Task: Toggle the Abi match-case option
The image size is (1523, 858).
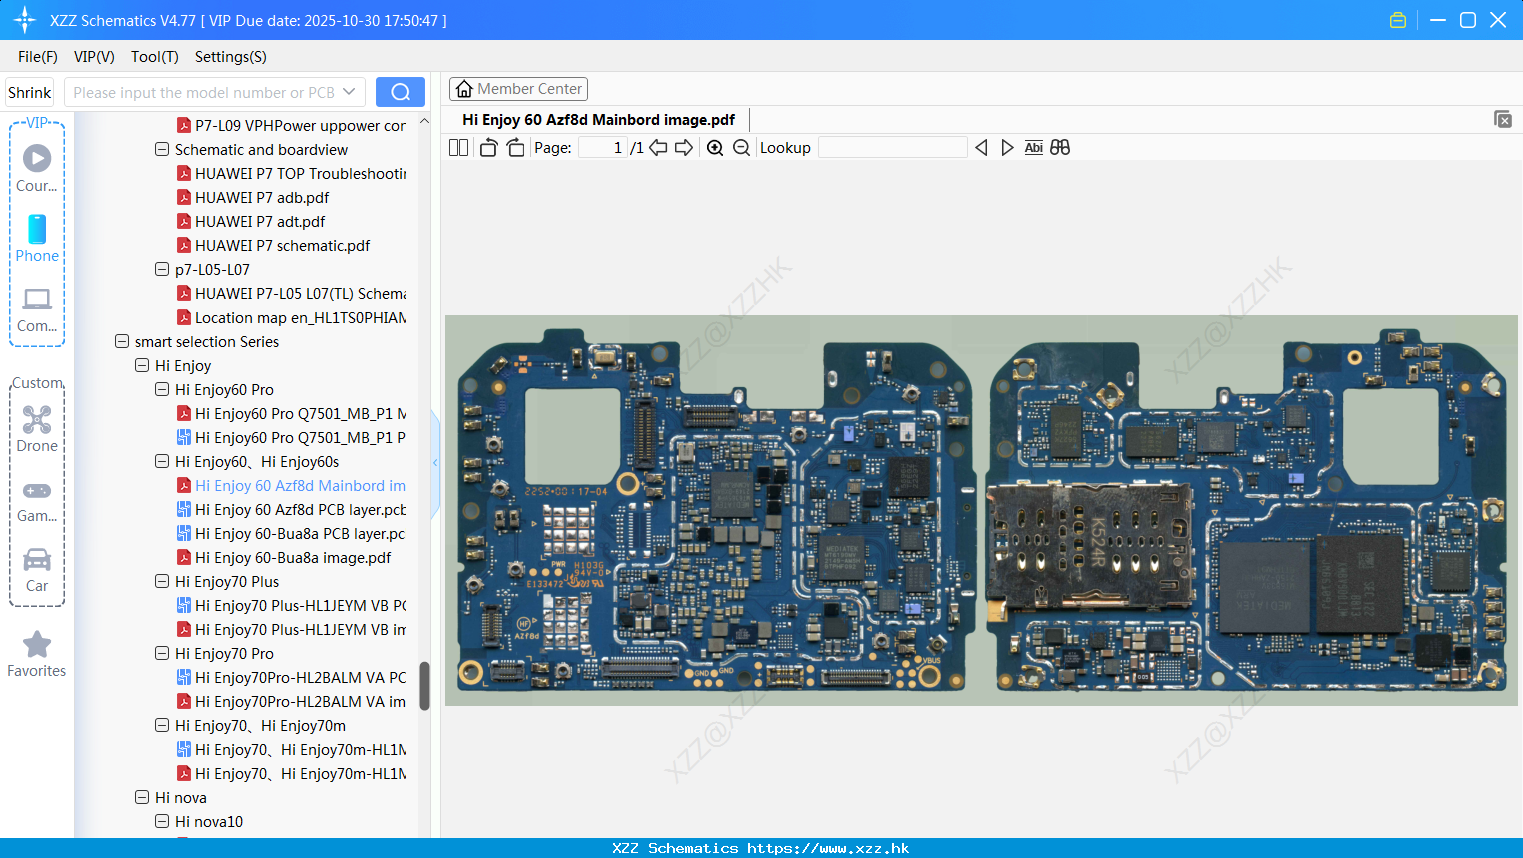Action: pos(1034,148)
